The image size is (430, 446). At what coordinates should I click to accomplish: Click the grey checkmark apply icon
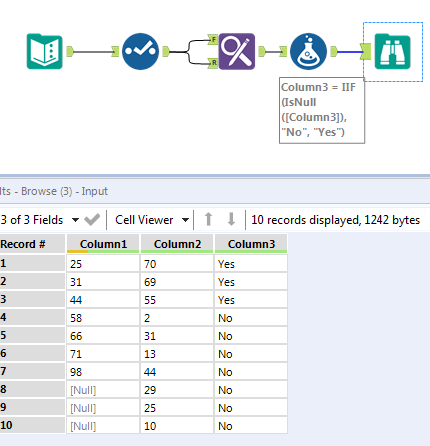click(x=92, y=220)
